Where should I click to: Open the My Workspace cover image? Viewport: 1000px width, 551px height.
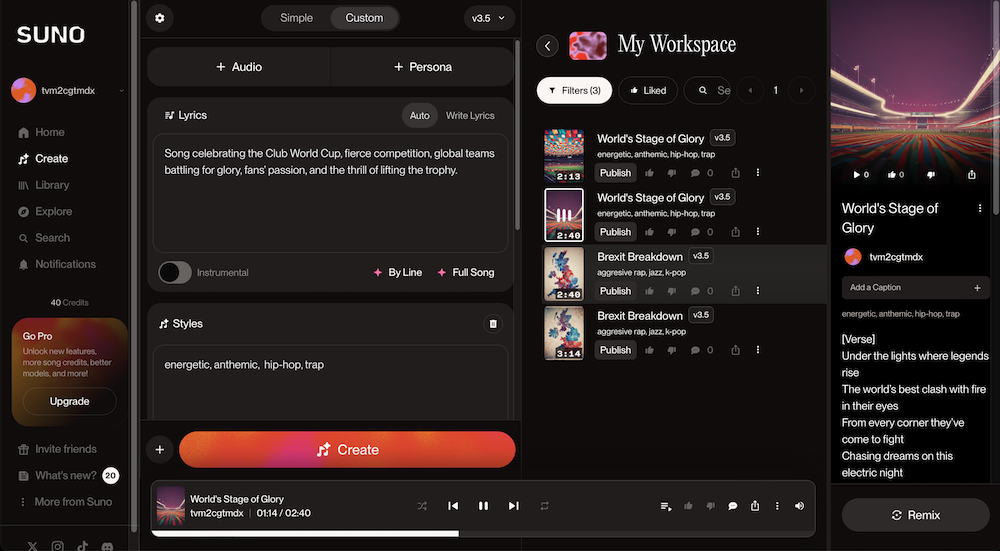(587, 45)
